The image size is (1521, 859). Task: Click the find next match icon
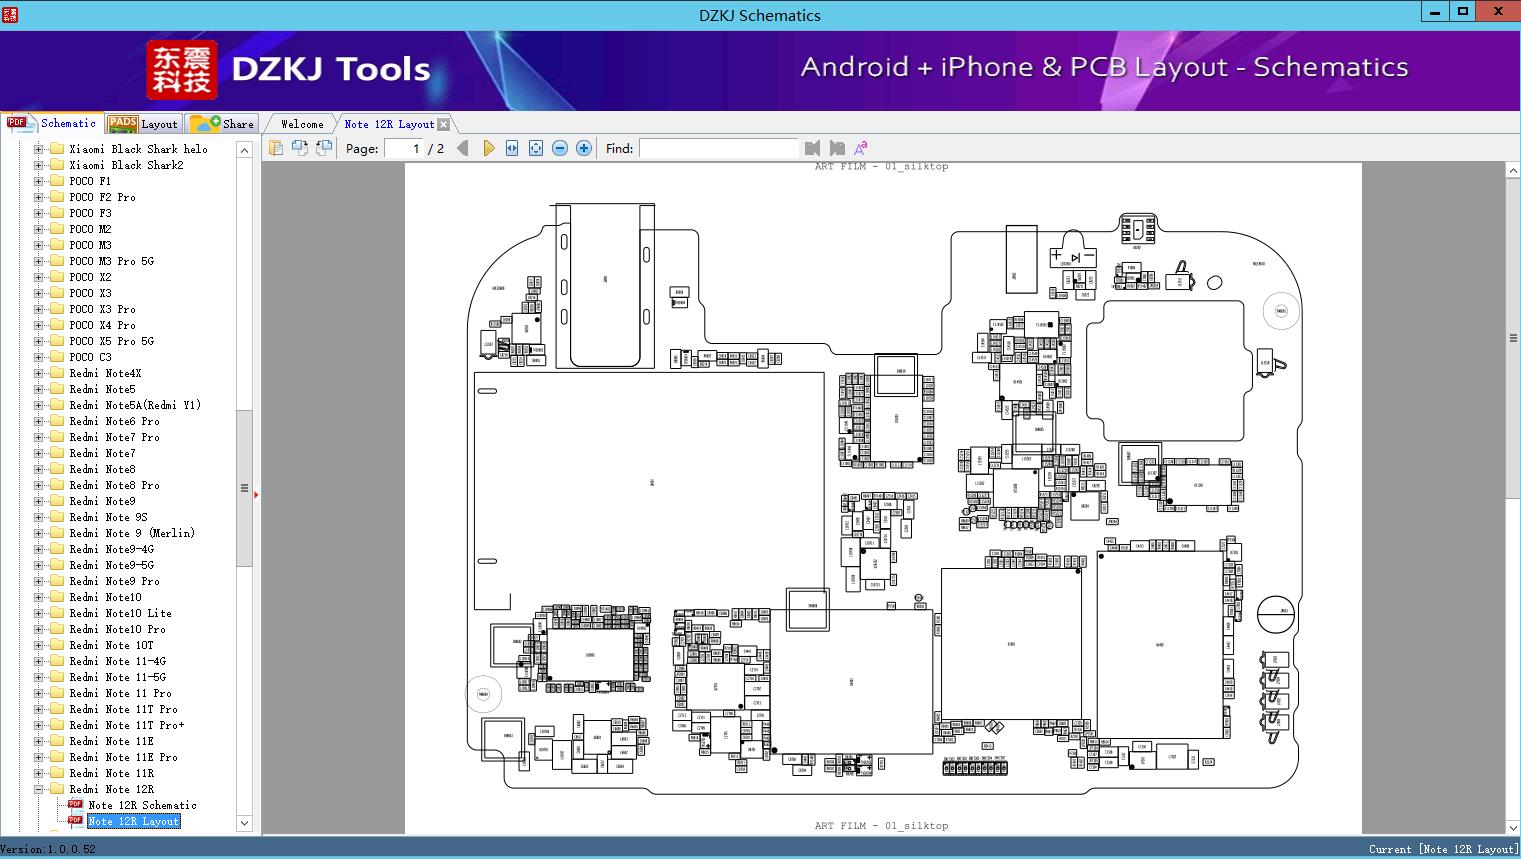pos(837,148)
